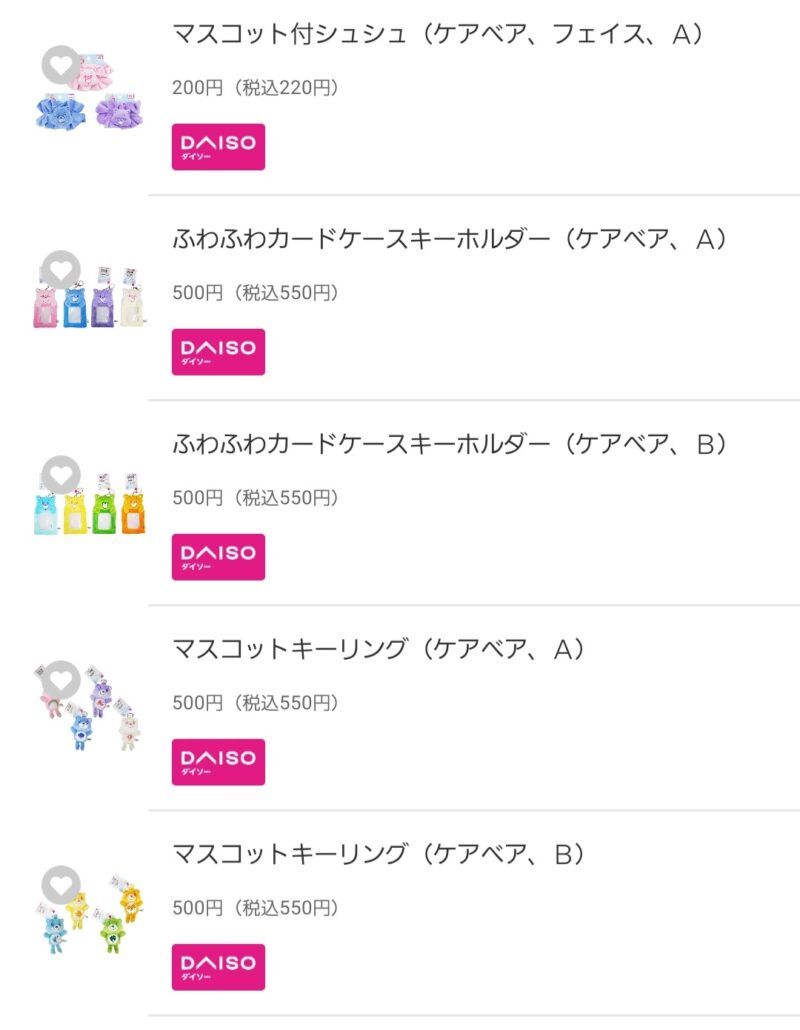Open ふわふわカードケースキーホルダー（ケアベア、B） title
Image resolution: width=800 pixels, height=1030 pixels.
449,445
